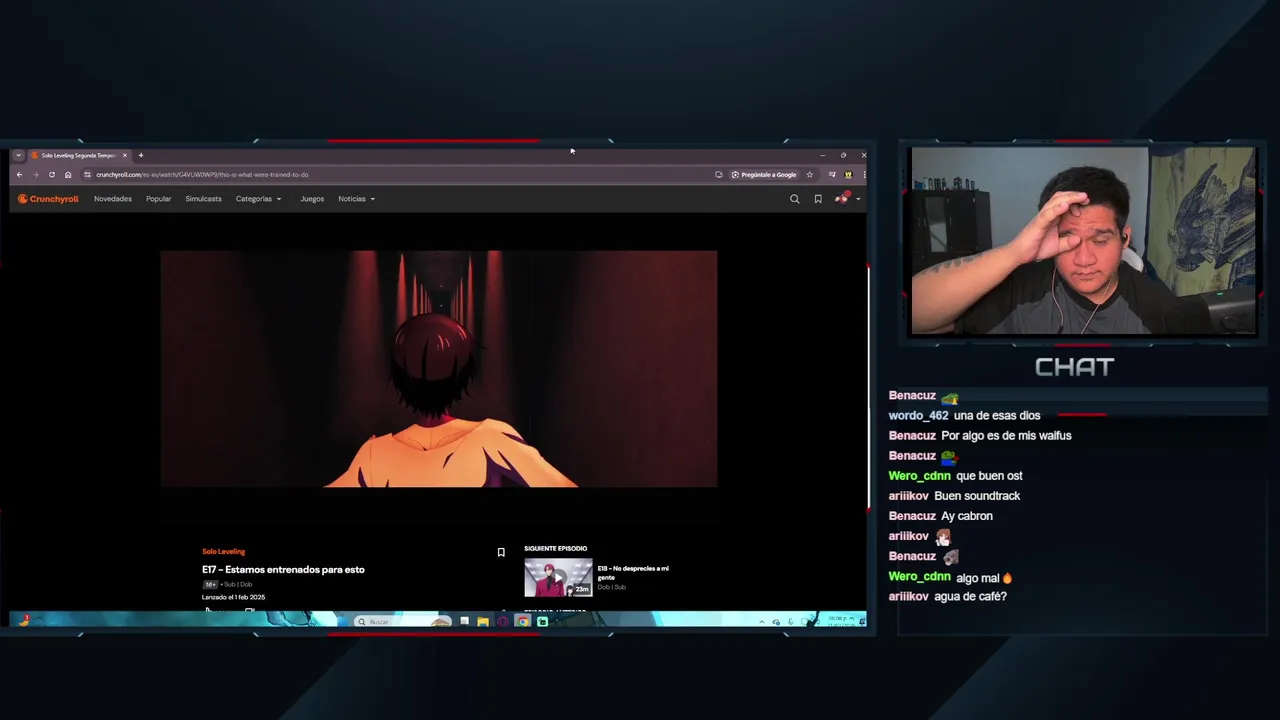Expand the Noticias dropdown

point(356,199)
